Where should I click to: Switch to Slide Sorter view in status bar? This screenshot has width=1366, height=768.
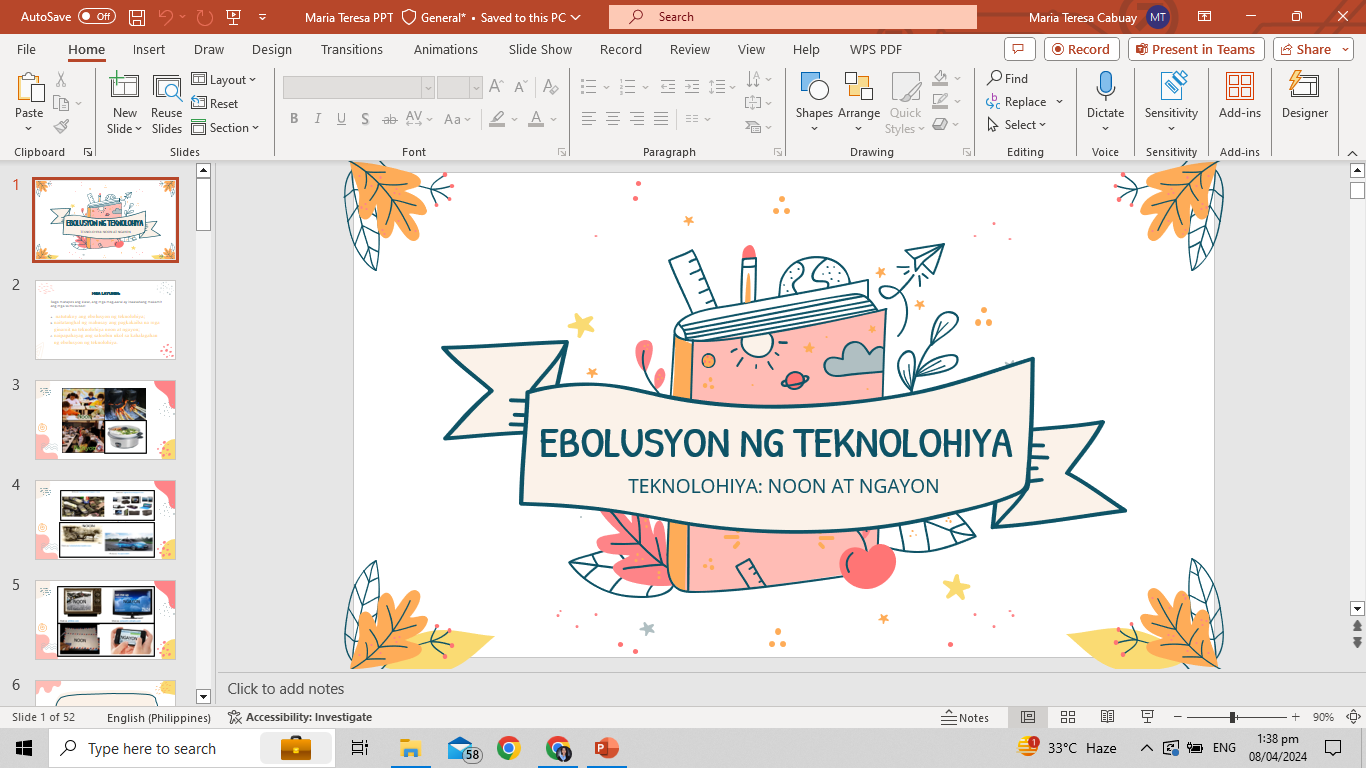[1068, 717]
